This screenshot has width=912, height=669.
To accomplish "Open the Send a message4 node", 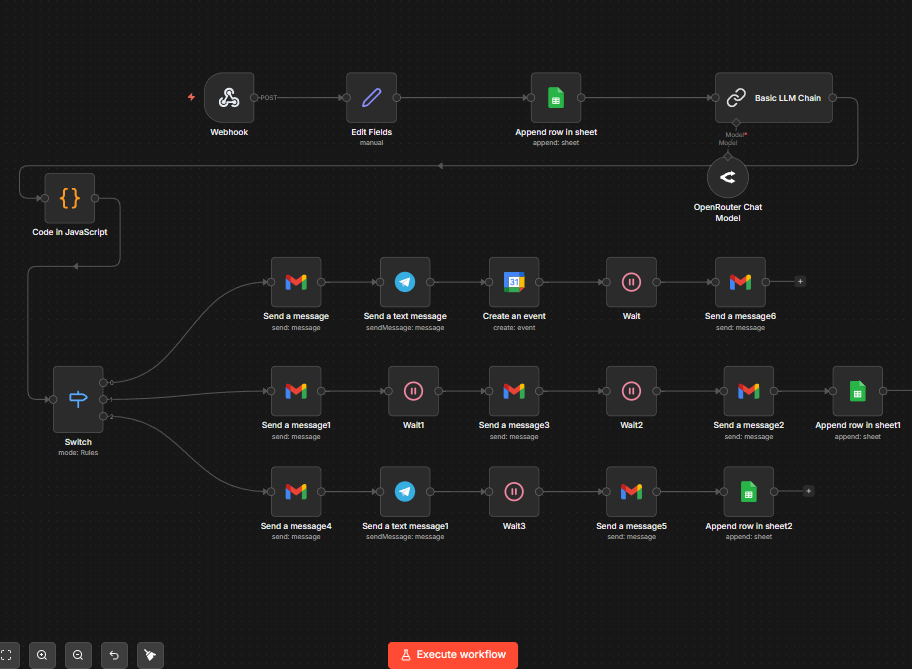I will (296, 492).
